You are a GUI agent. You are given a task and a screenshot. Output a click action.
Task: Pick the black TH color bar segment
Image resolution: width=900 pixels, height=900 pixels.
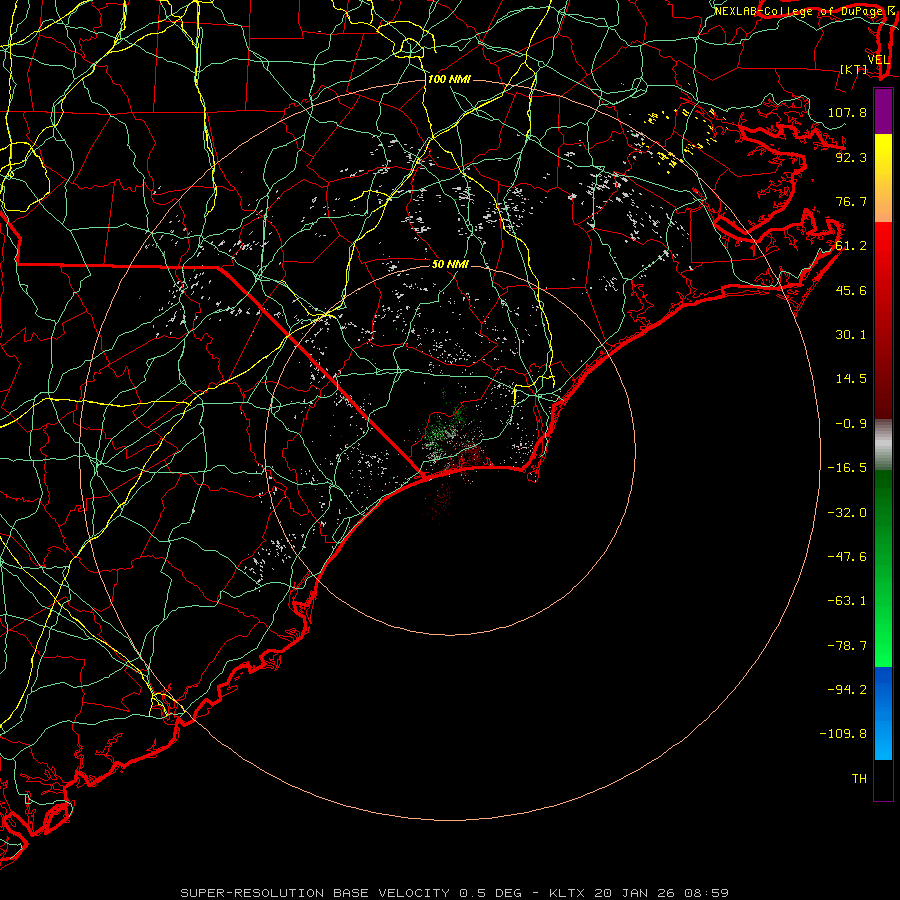(883, 779)
